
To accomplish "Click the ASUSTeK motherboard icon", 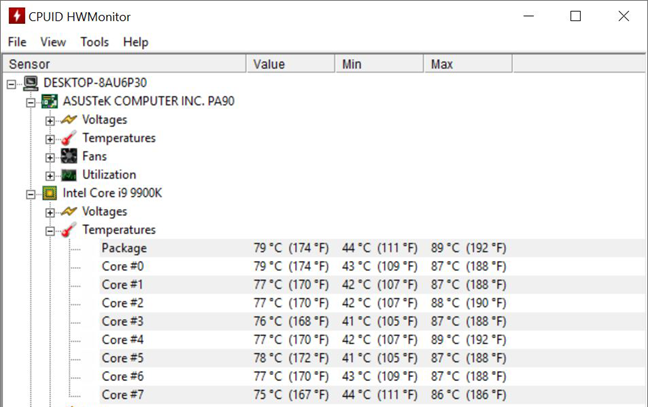I will pyautogui.click(x=50, y=101).
